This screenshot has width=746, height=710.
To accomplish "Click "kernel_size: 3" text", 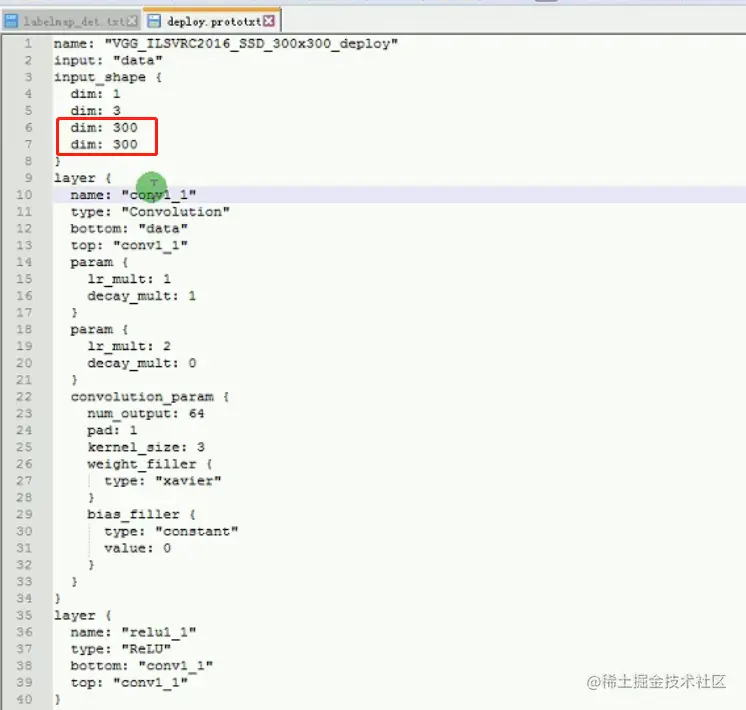I will (x=146, y=447).
